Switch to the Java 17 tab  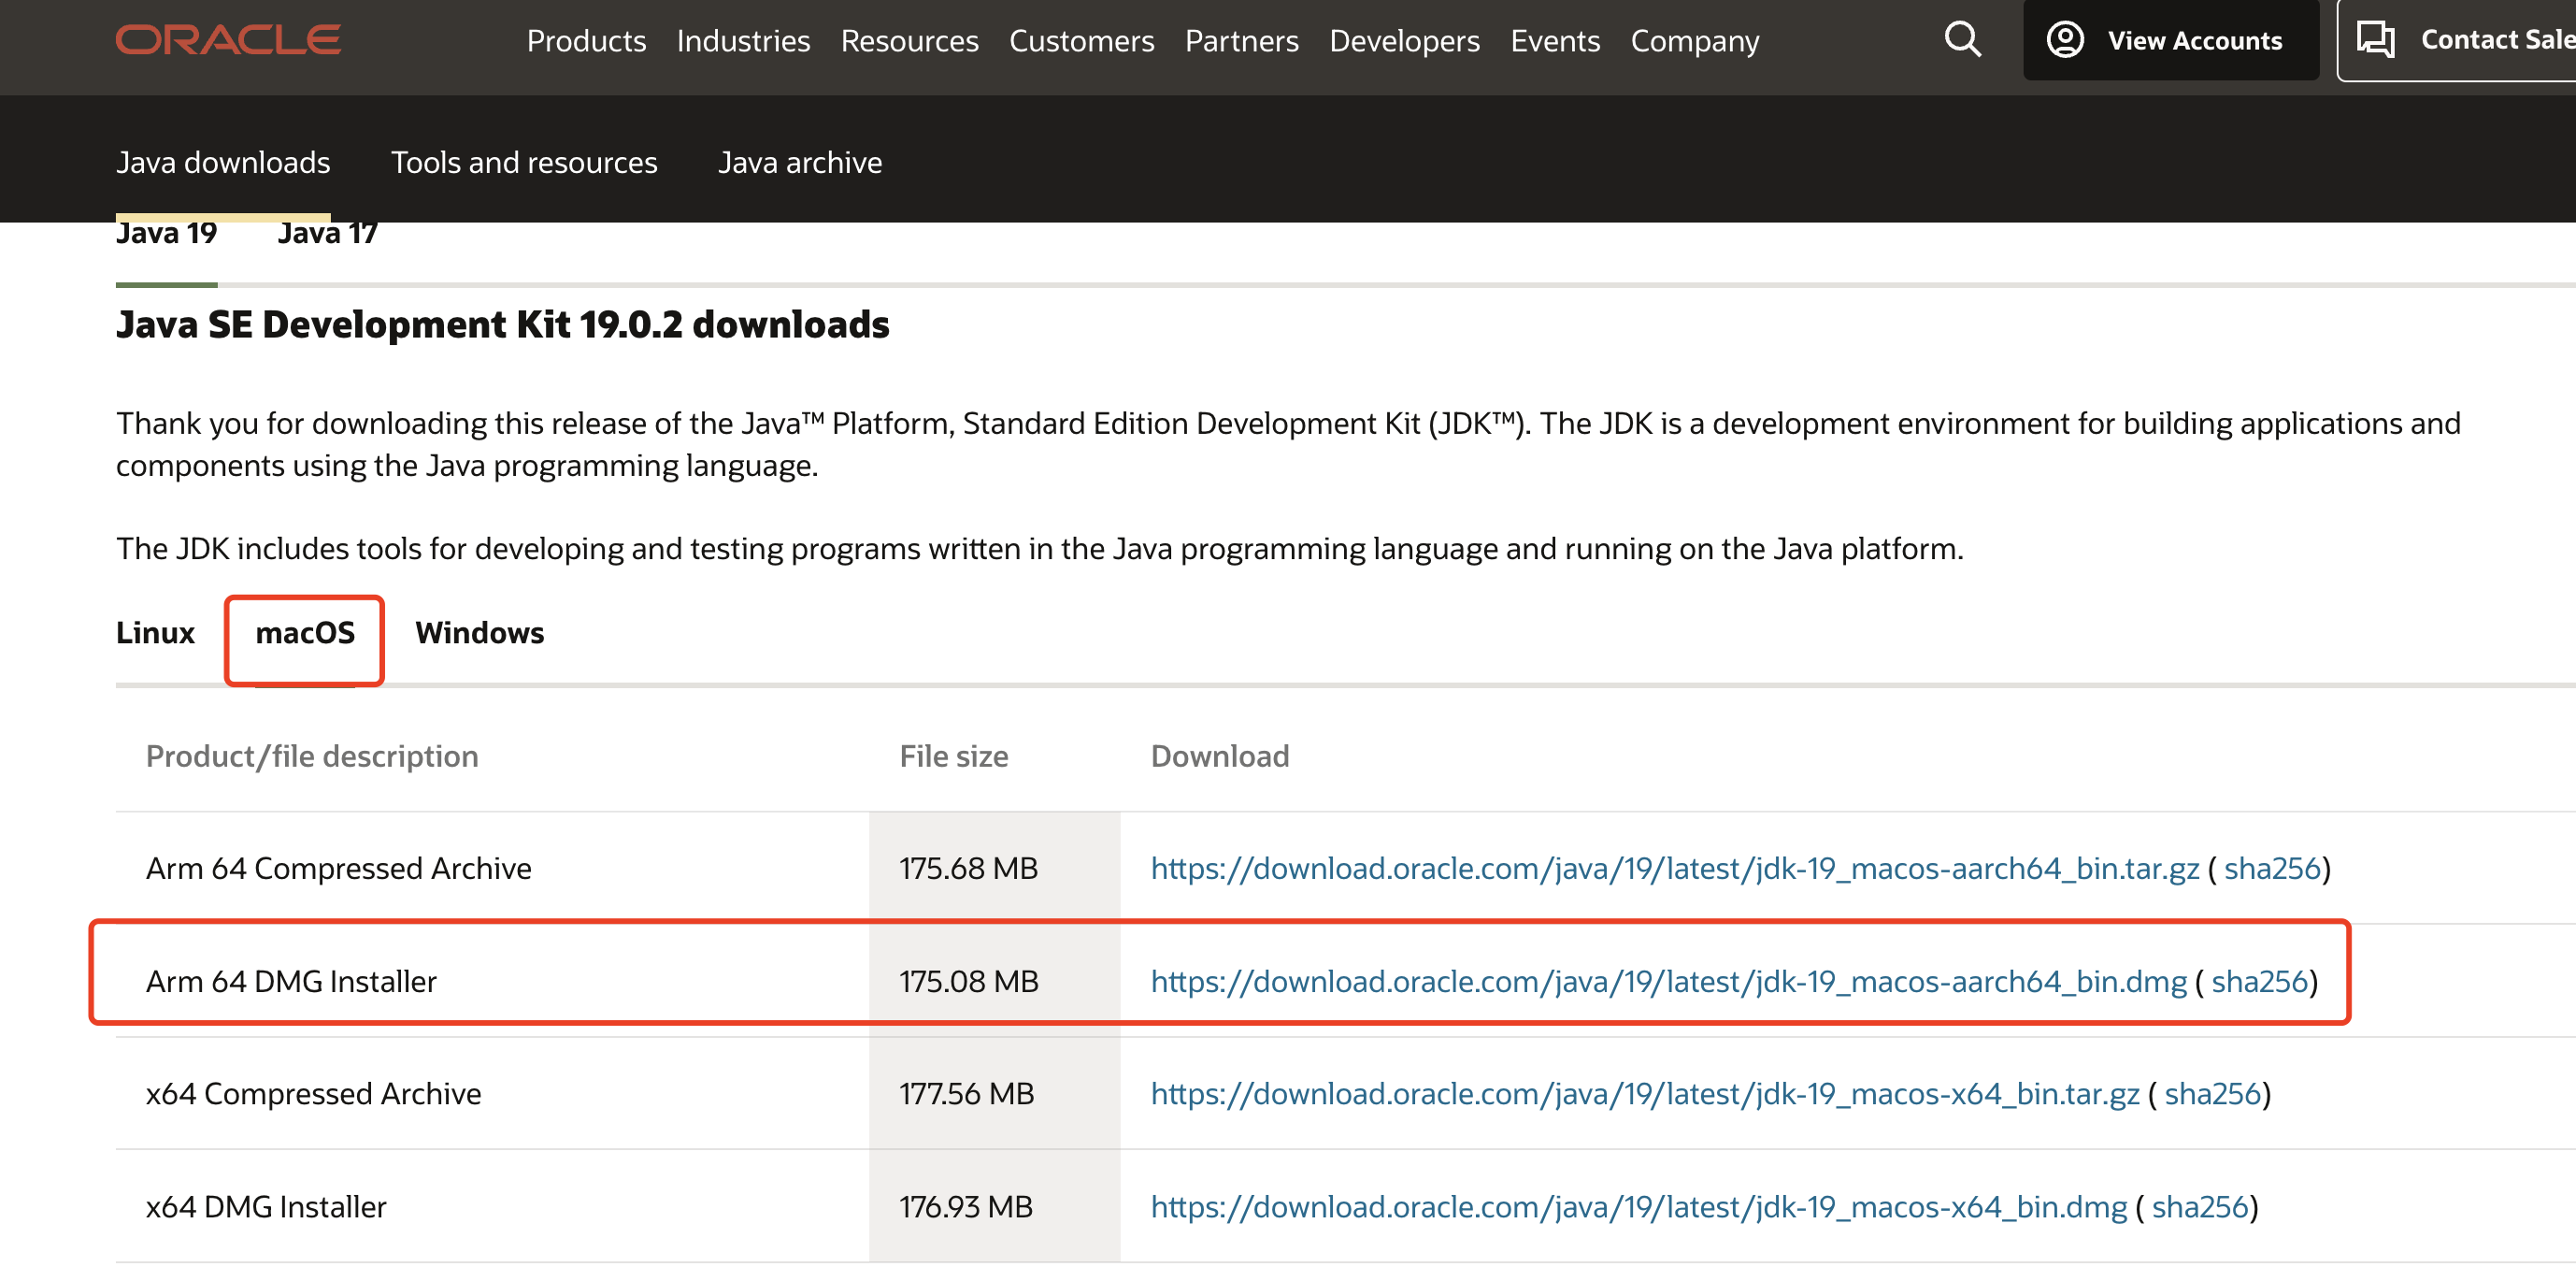[327, 235]
